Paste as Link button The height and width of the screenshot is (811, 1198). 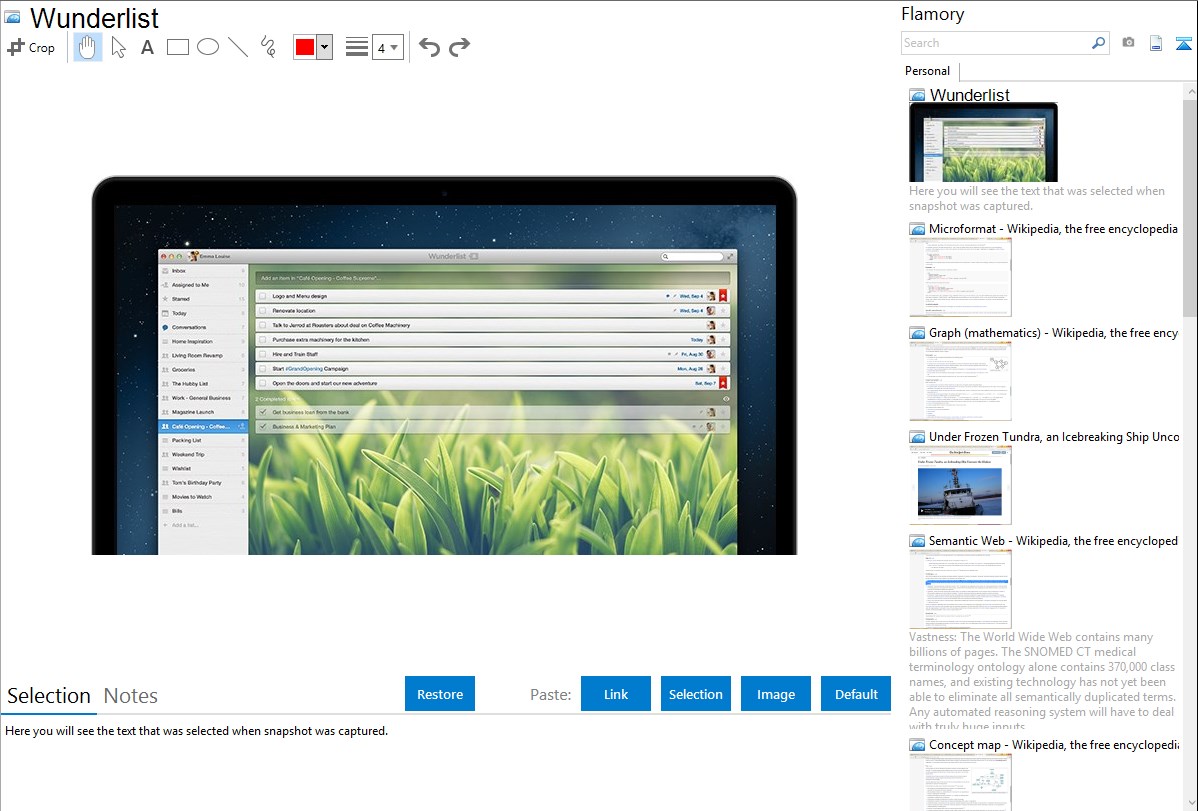616,694
